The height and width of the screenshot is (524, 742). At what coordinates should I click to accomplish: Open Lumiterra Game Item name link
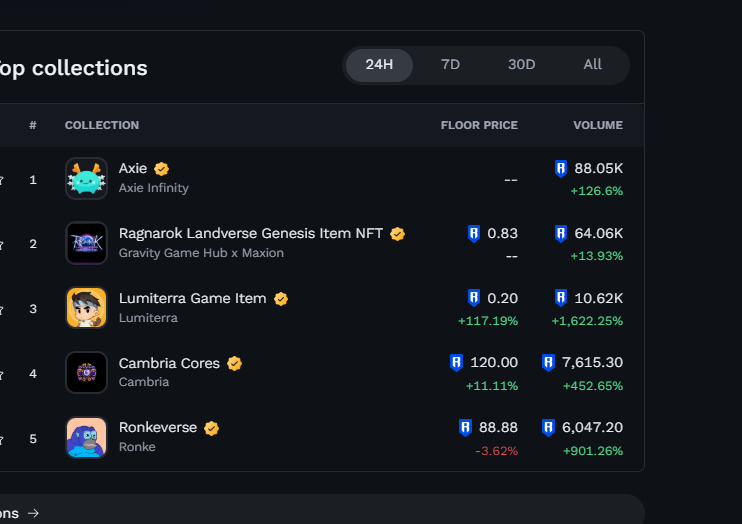pyautogui.click(x=193, y=298)
